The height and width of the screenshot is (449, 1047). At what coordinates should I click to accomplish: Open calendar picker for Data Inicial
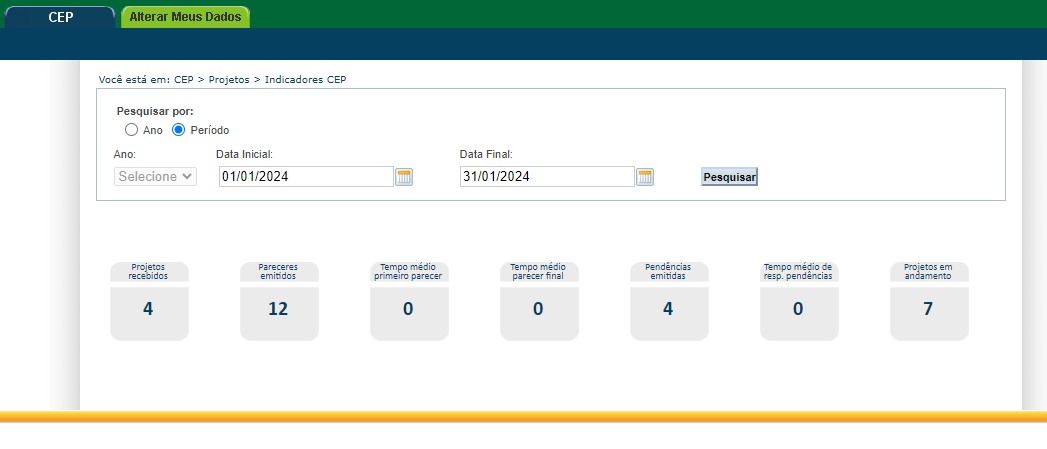pyautogui.click(x=404, y=177)
